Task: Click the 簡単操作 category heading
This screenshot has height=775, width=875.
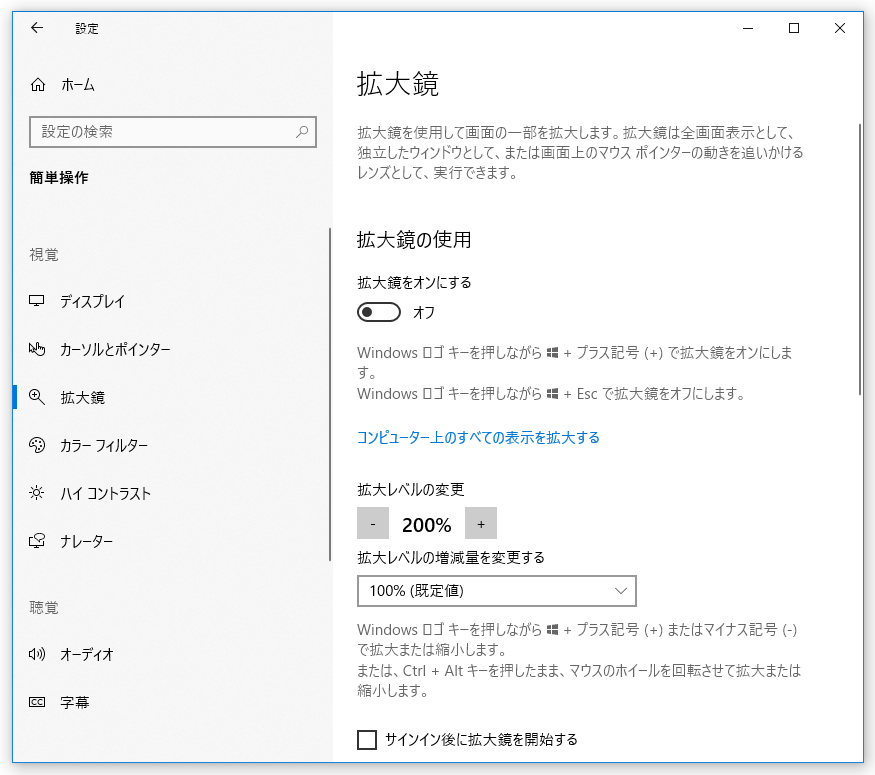Action: click(59, 177)
